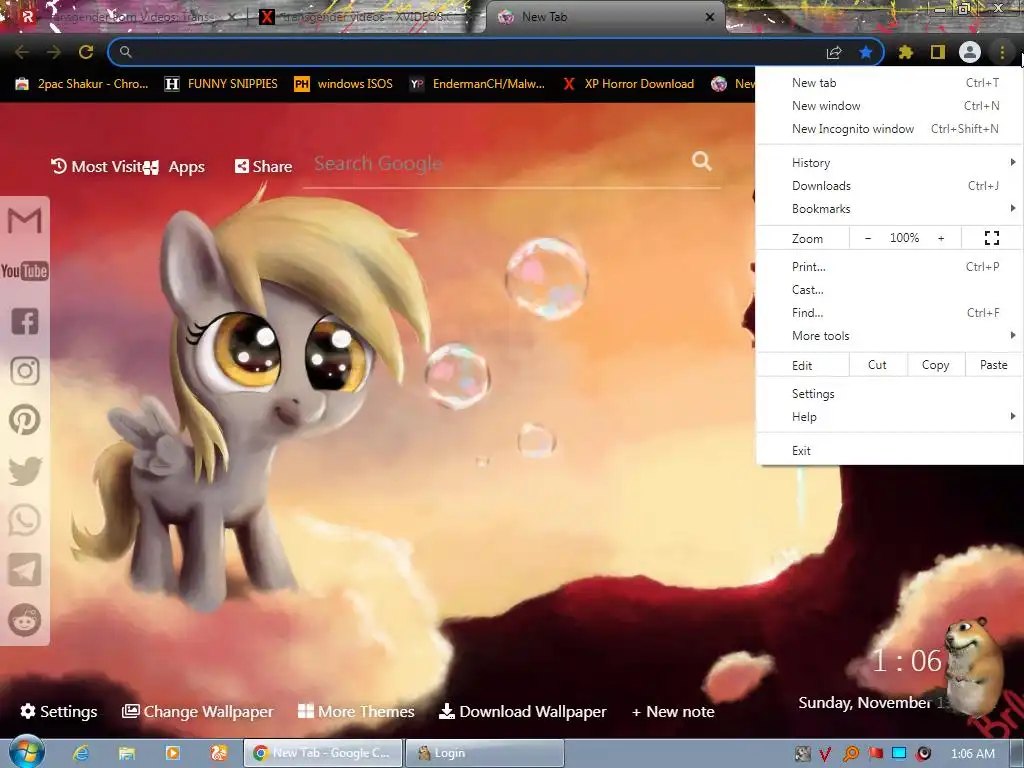1024x768 pixels.
Task: Expand the History submenu
Action: tap(889, 163)
